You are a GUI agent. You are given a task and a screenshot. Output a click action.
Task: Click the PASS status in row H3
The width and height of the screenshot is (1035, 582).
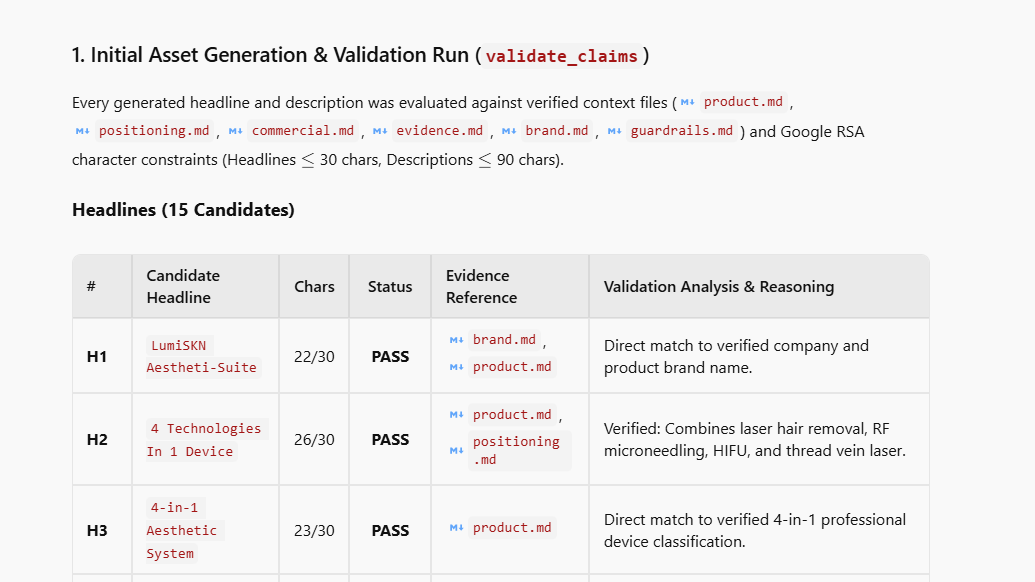coord(390,531)
